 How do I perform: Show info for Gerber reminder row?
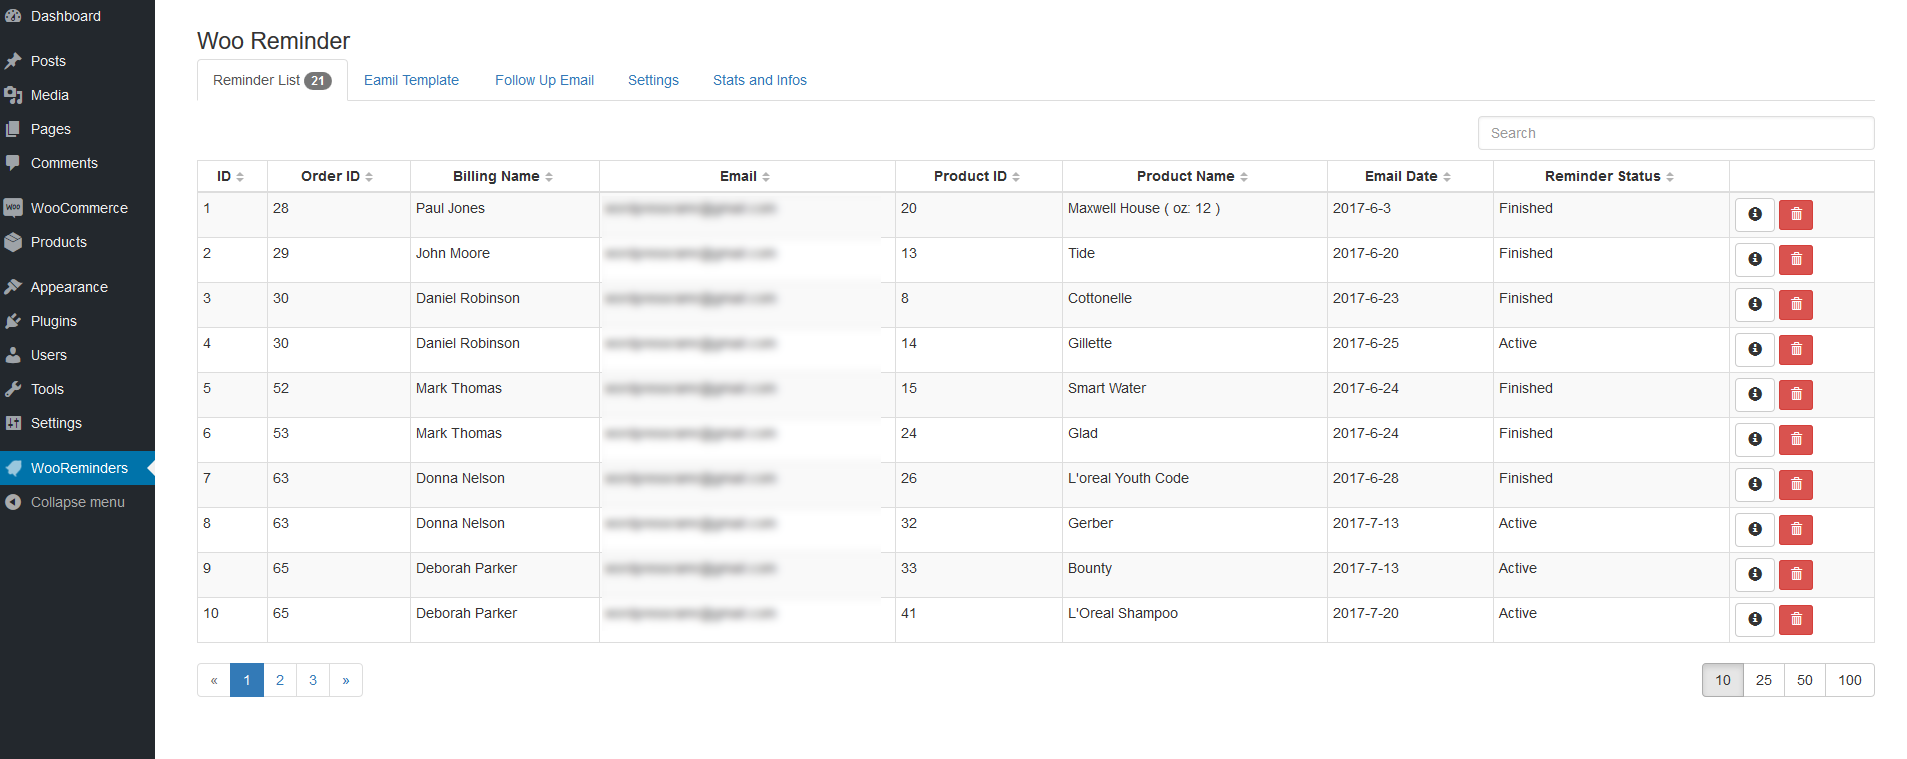click(x=1754, y=530)
